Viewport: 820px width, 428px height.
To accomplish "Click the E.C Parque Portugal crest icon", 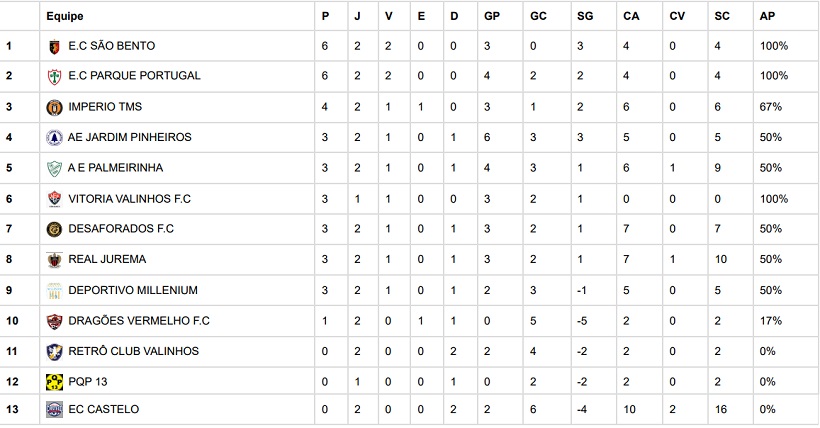I will pyautogui.click(x=54, y=76).
